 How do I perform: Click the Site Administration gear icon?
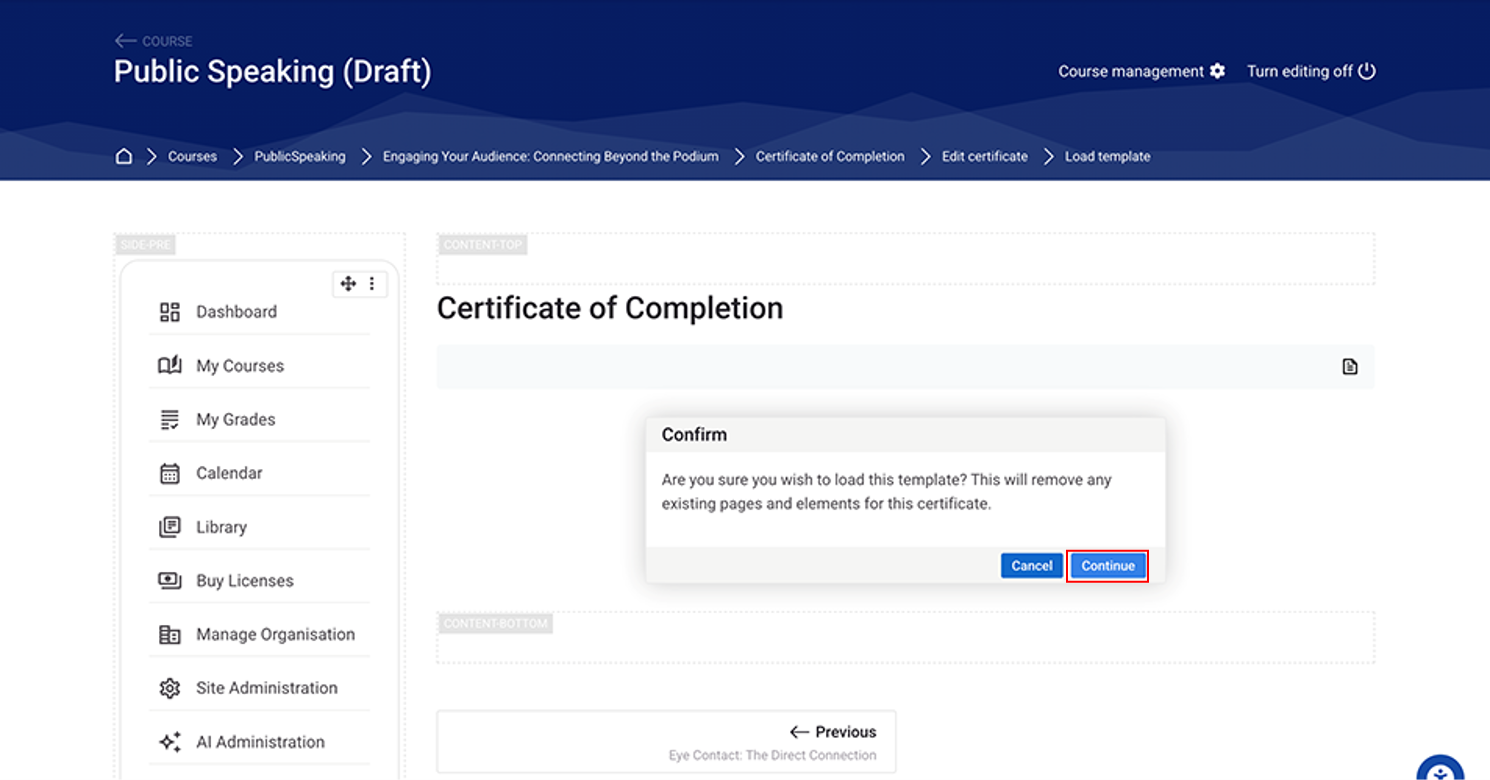click(170, 688)
